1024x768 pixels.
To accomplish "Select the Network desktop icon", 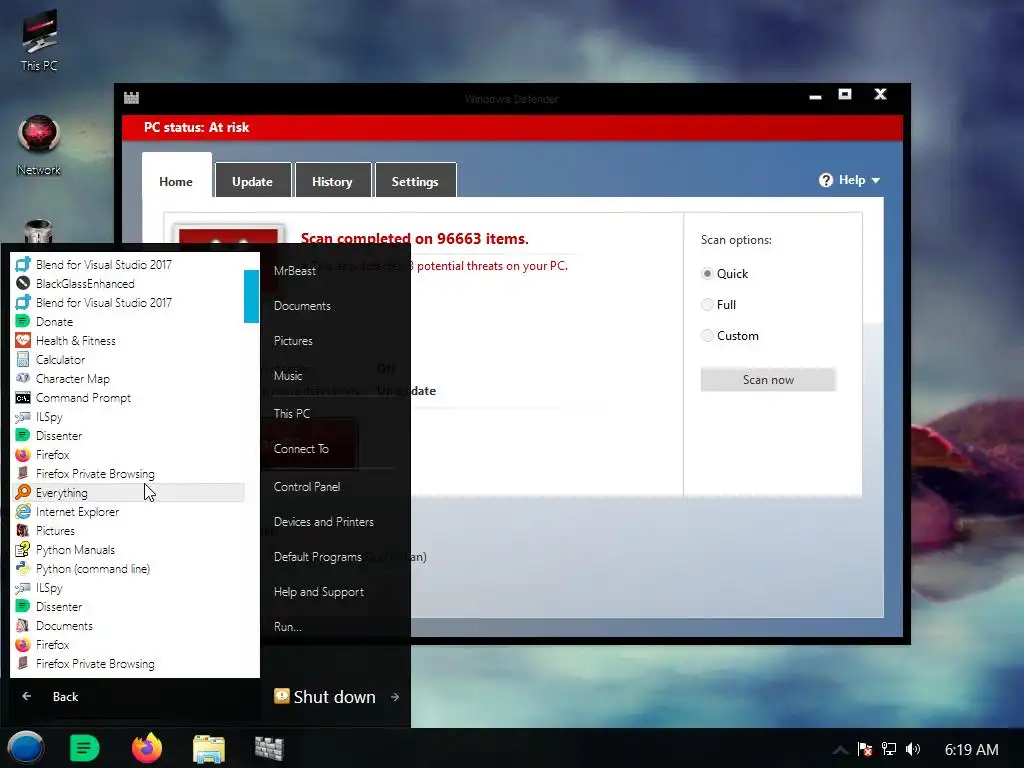I will [x=39, y=145].
